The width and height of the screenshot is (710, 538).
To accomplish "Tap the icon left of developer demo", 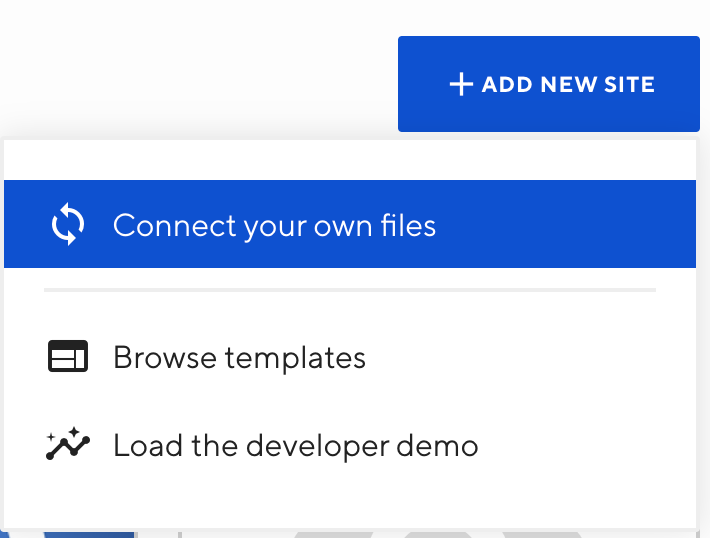I will pyautogui.click(x=68, y=445).
